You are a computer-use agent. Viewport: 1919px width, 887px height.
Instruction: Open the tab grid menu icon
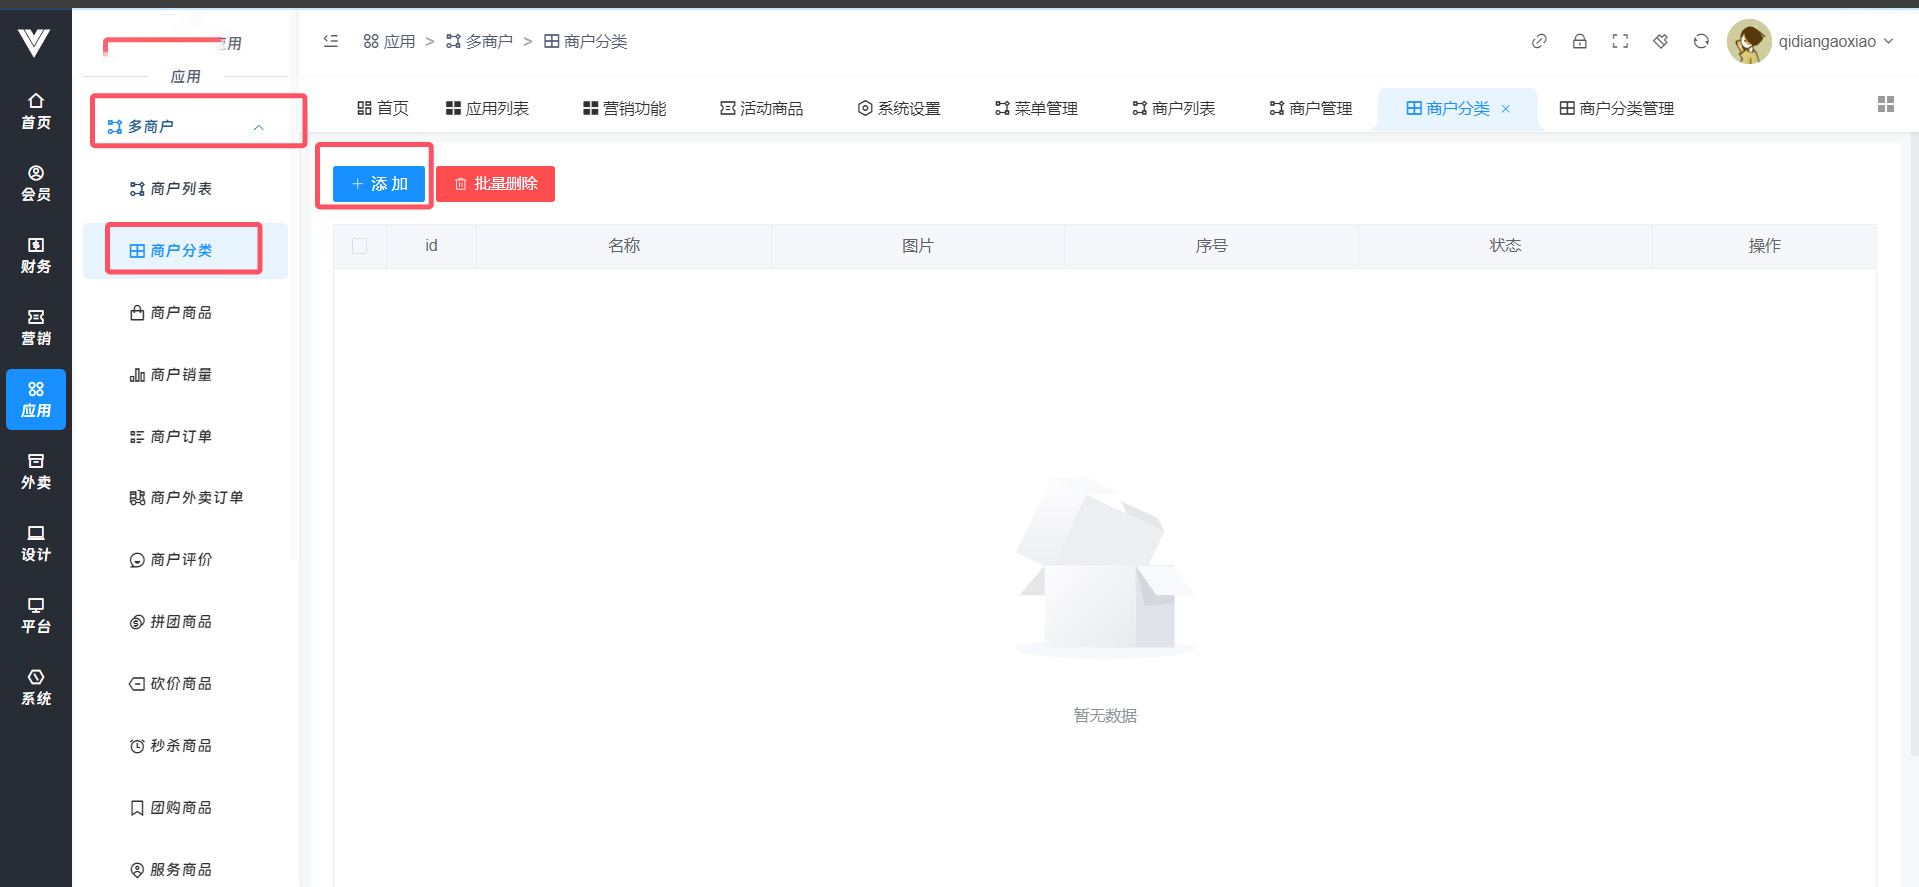coord(1885,105)
